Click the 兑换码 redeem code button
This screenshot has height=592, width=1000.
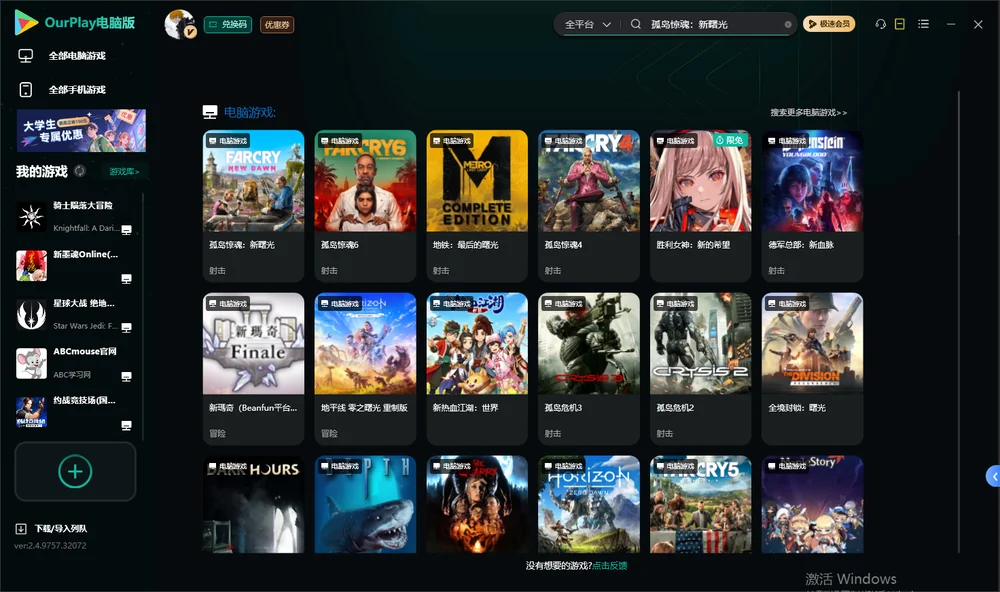pyautogui.click(x=228, y=25)
